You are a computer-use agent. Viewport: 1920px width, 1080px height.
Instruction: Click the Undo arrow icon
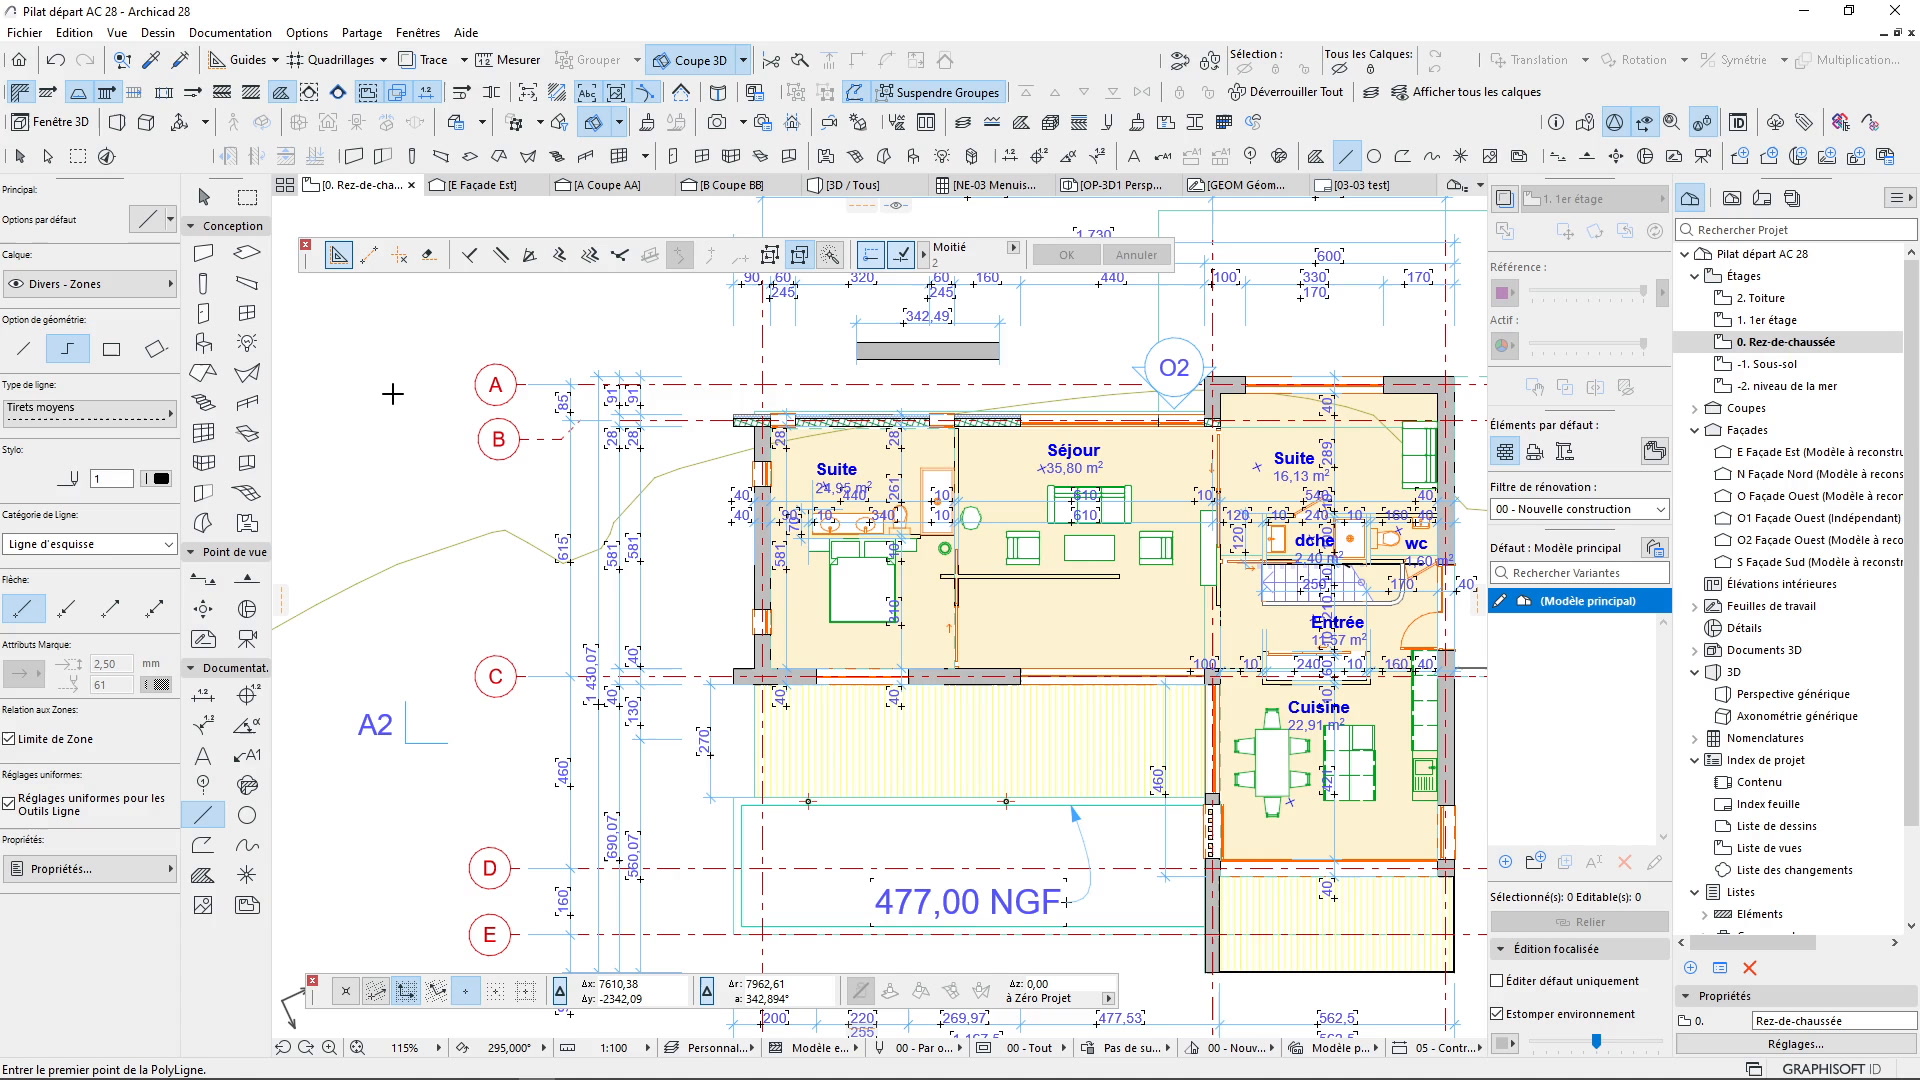(x=56, y=60)
